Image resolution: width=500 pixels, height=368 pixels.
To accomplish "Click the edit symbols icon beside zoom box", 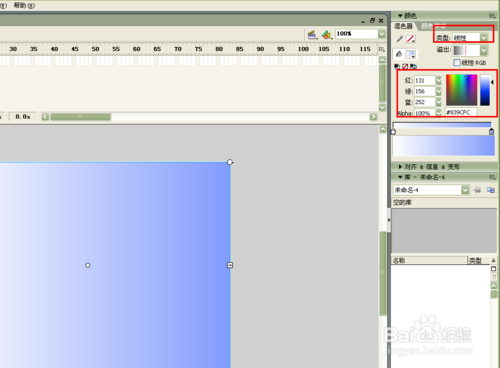I will (327, 34).
